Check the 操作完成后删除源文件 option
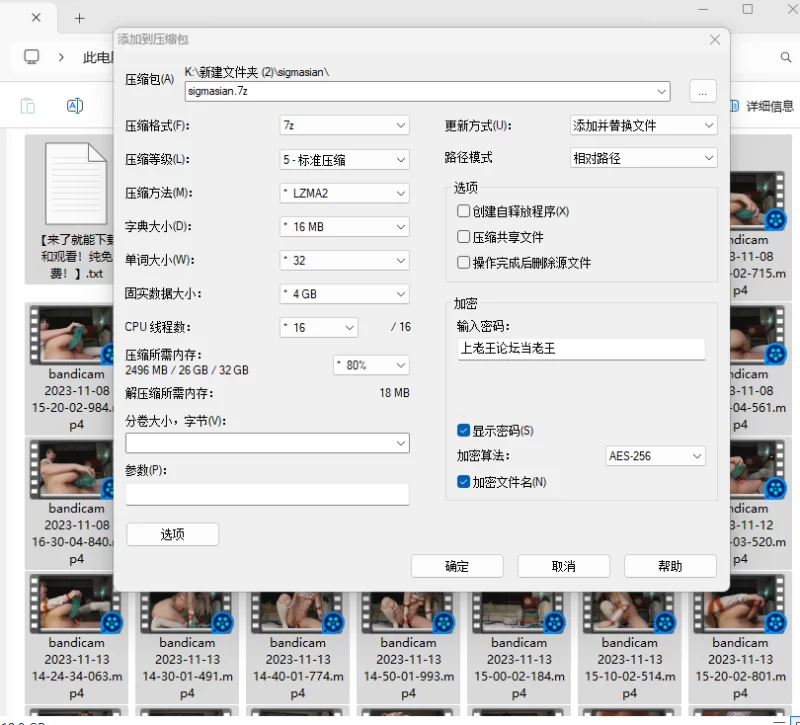 coord(464,263)
